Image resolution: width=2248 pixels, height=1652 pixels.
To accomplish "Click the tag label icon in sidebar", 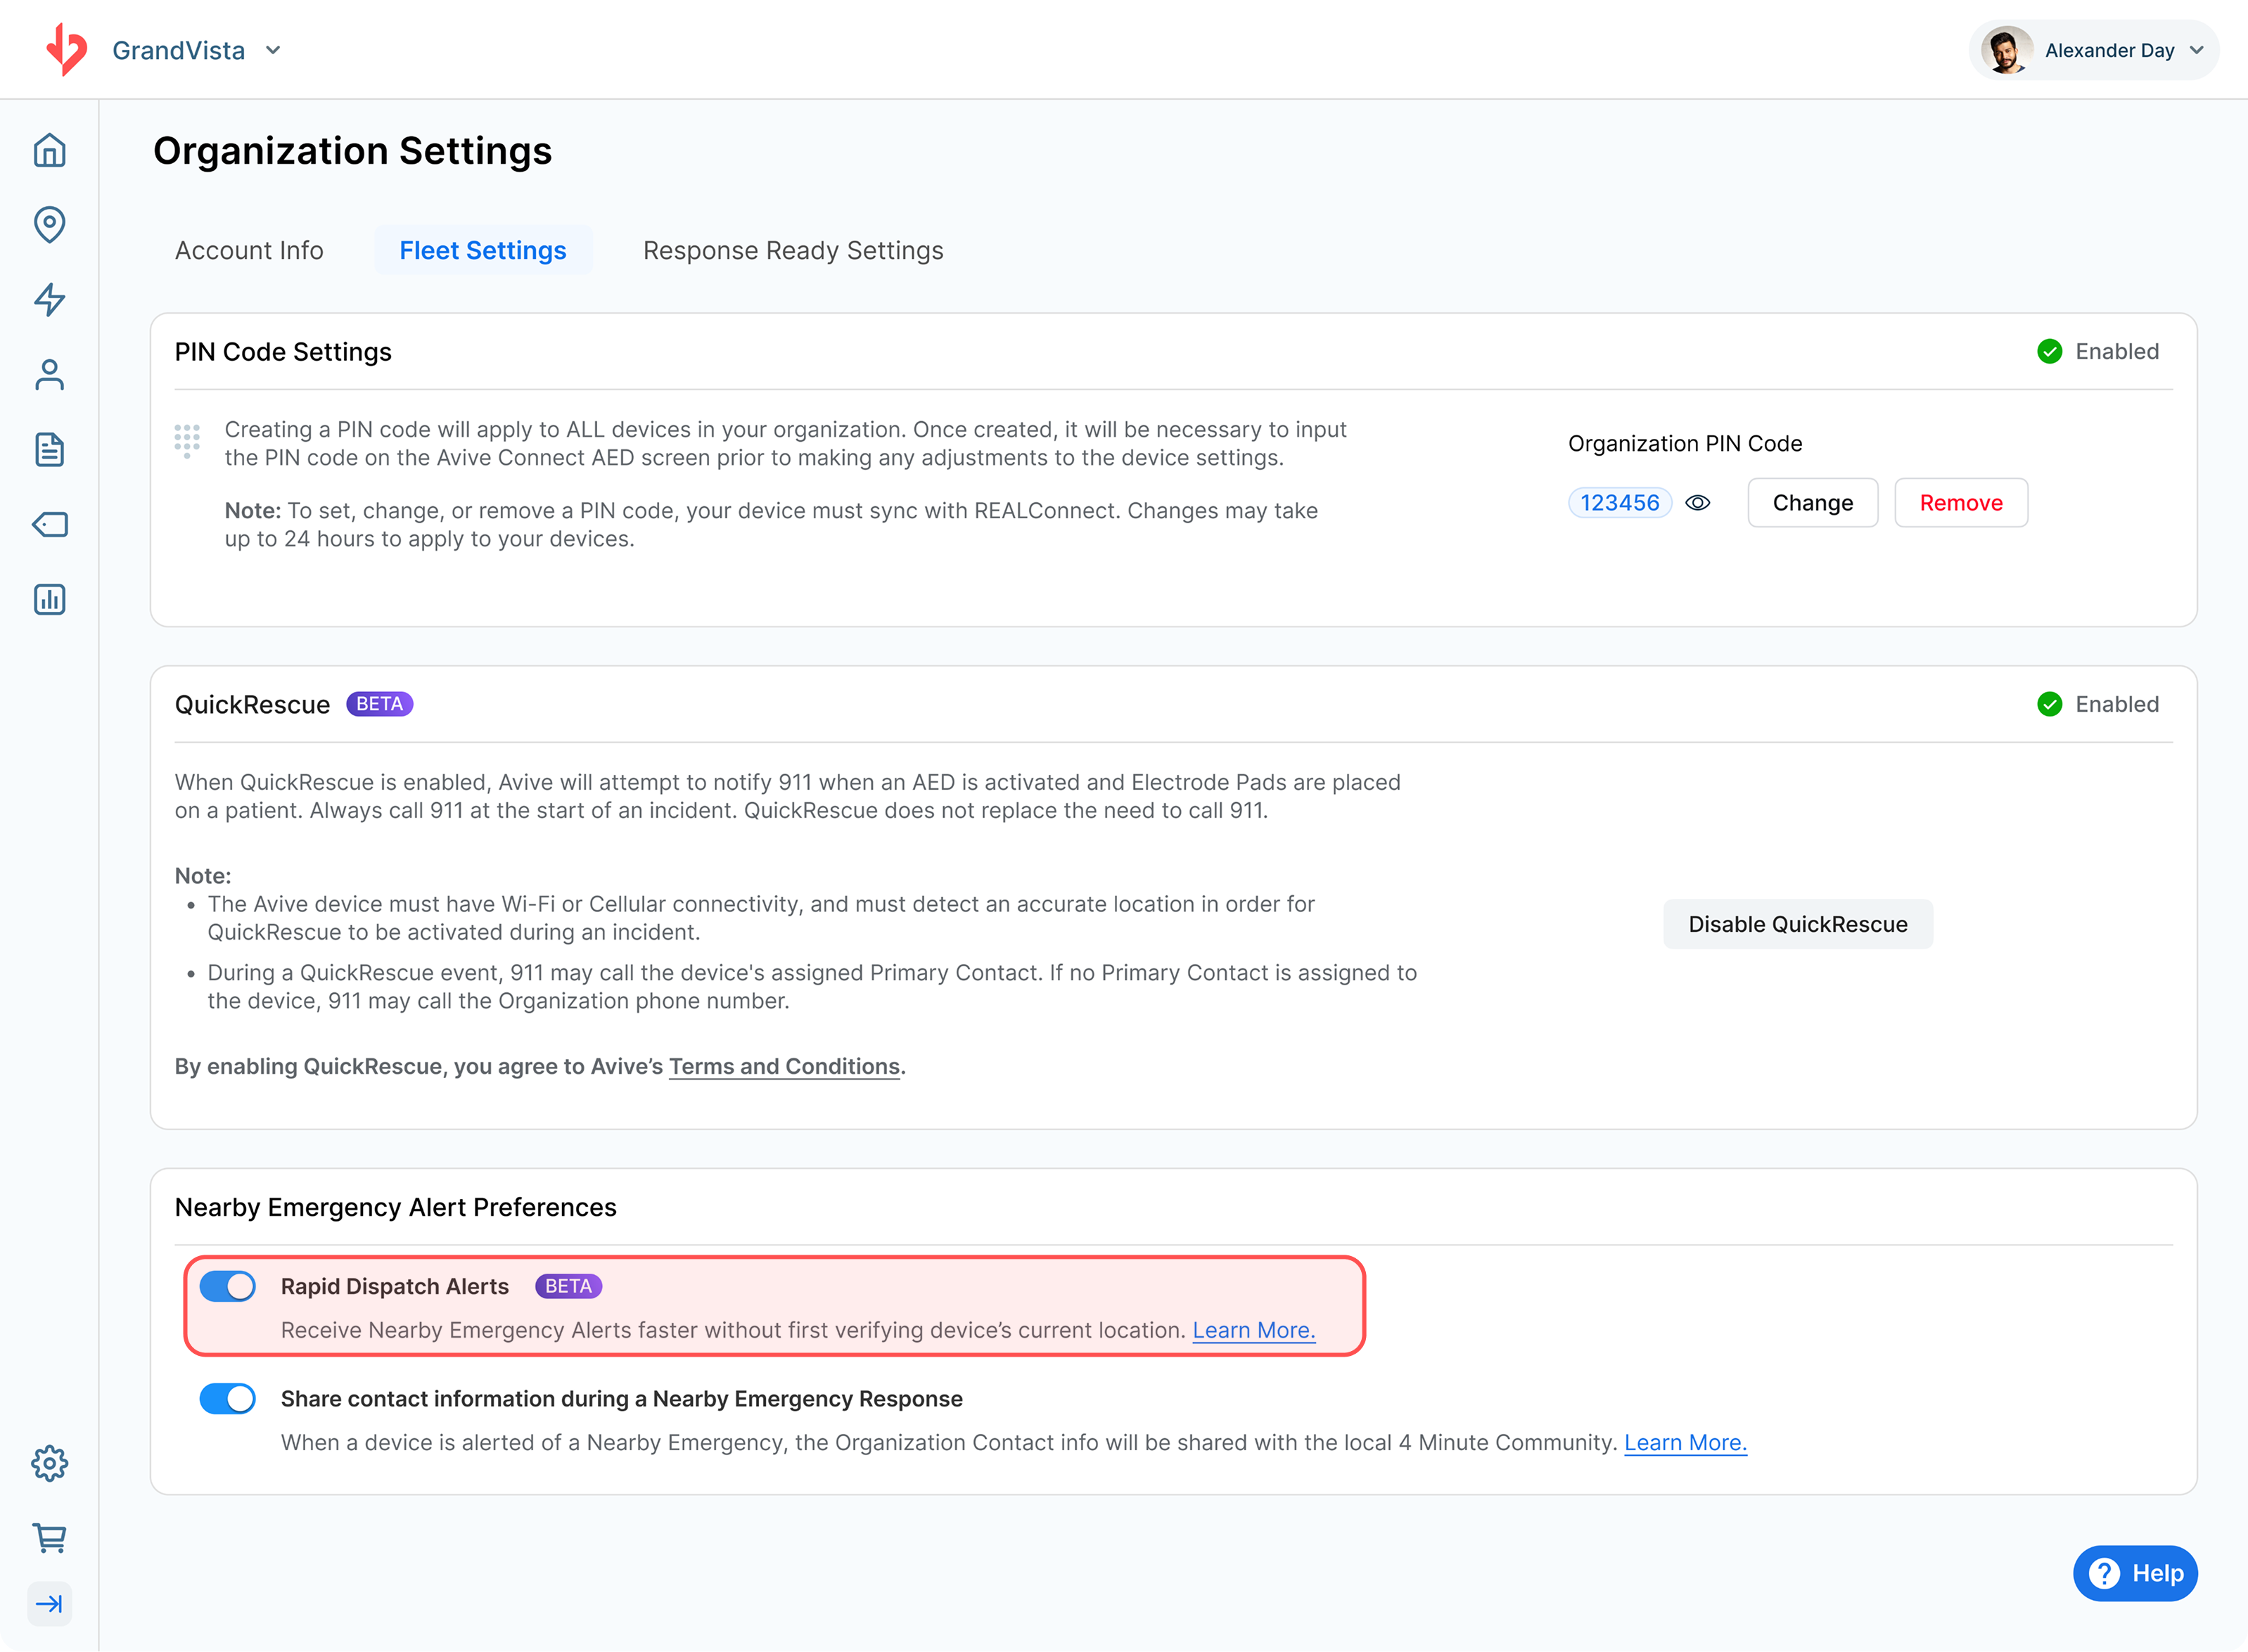I will point(49,525).
